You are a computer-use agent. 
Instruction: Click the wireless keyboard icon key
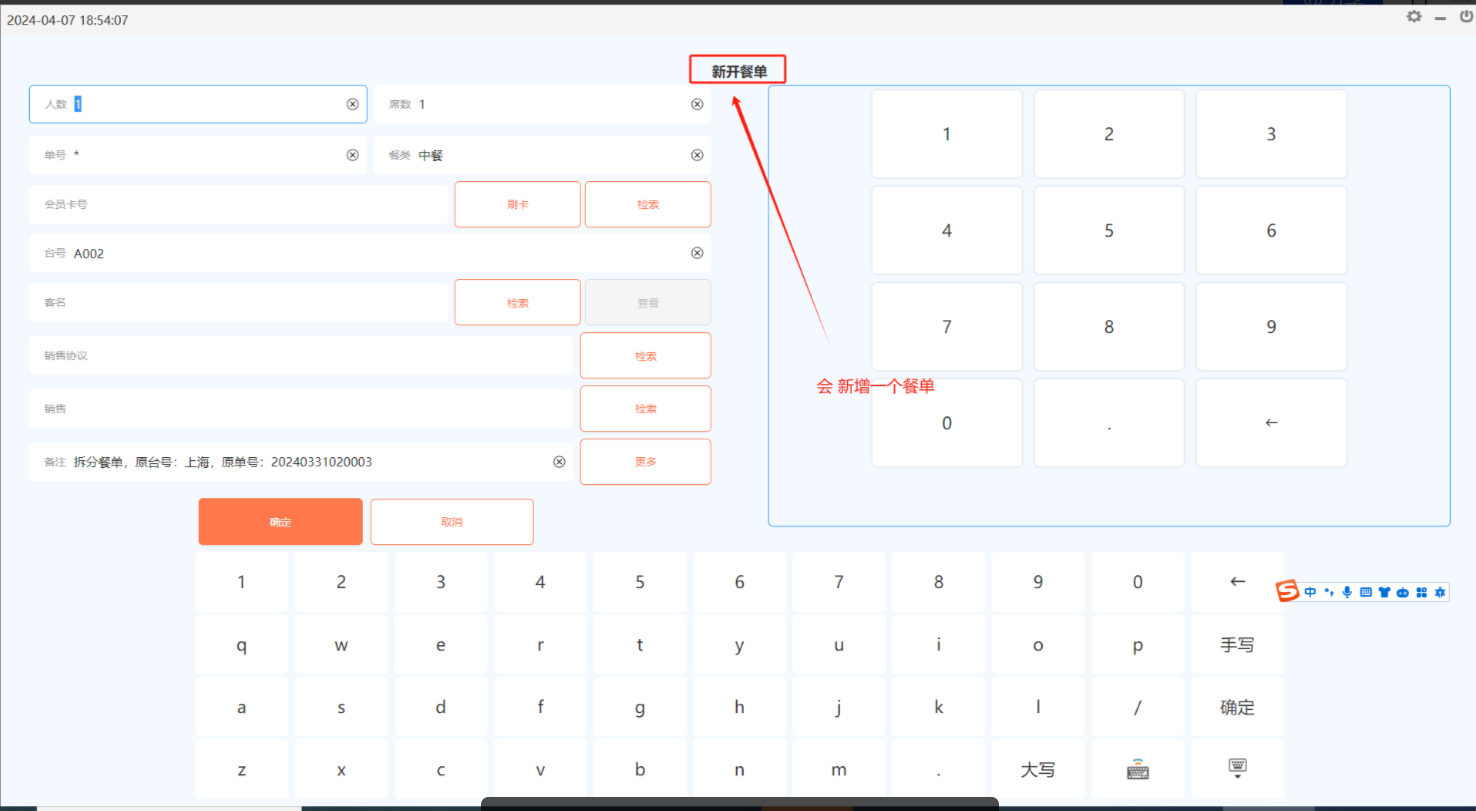click(1137, 770)
